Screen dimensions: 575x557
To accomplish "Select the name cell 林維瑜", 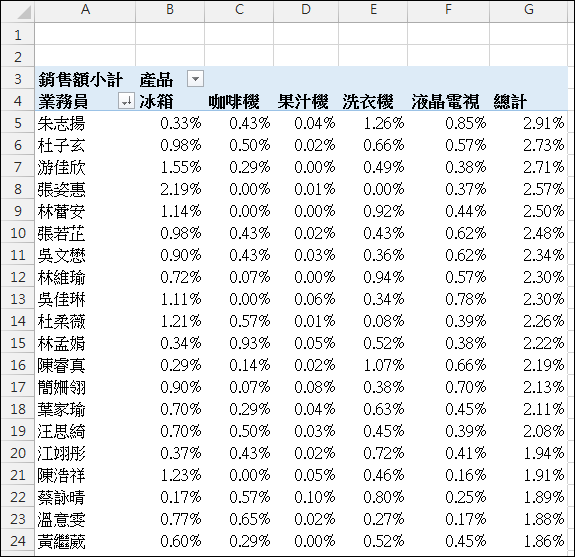I will point(85,277).
